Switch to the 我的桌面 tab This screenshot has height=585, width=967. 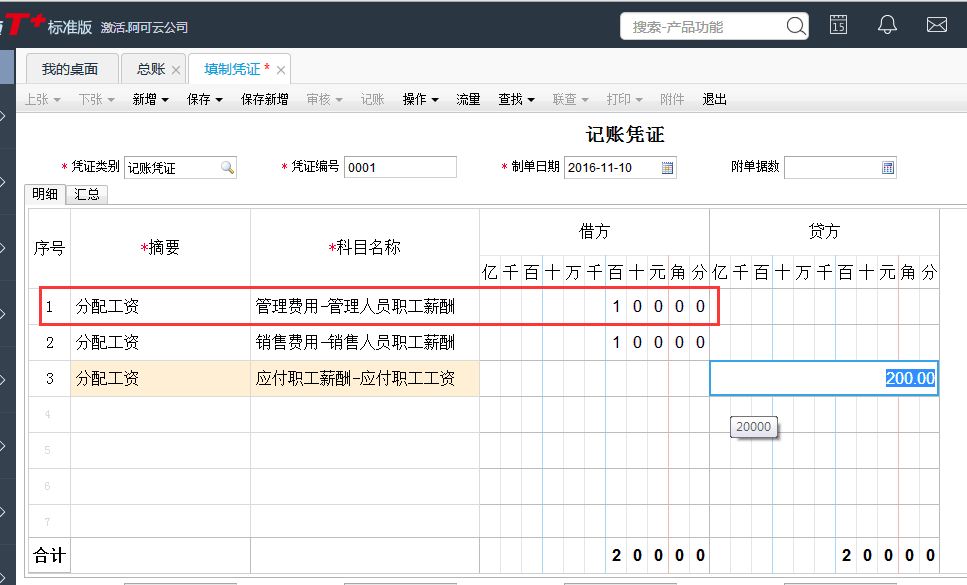tap(72, 68)
